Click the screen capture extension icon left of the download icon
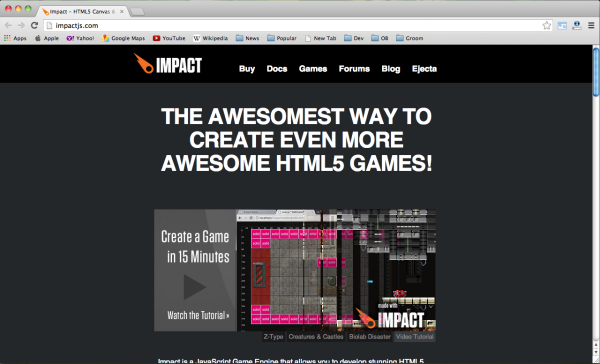The height and width of the screenshot is (364, 600). click(x=562, y=26)
